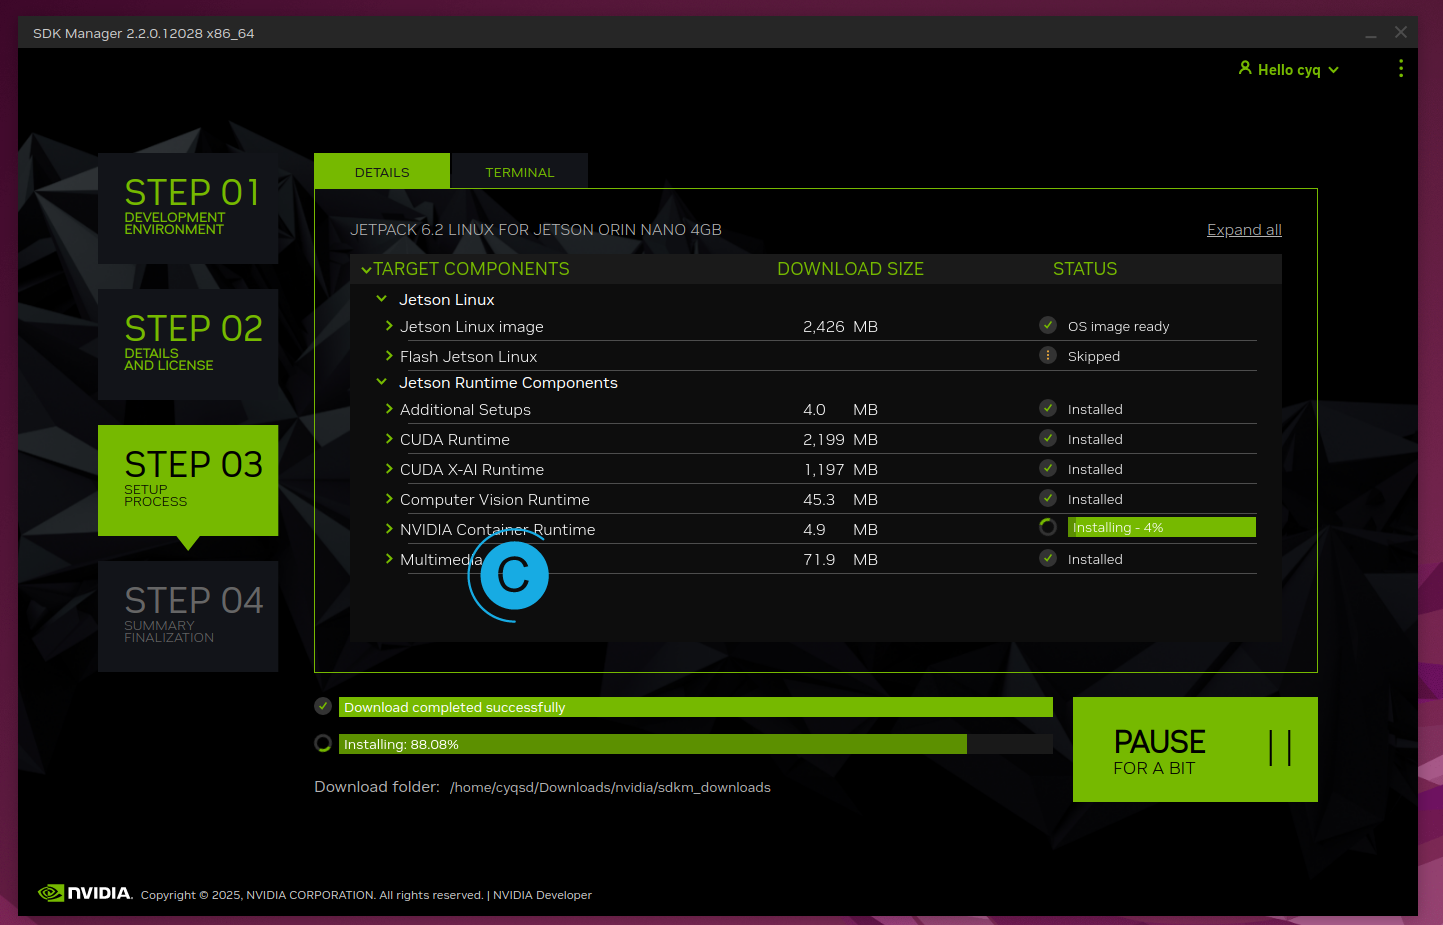This screenshot has height=925, width=1443.
Task: Expand the Multimedia row
Action: 389,558
